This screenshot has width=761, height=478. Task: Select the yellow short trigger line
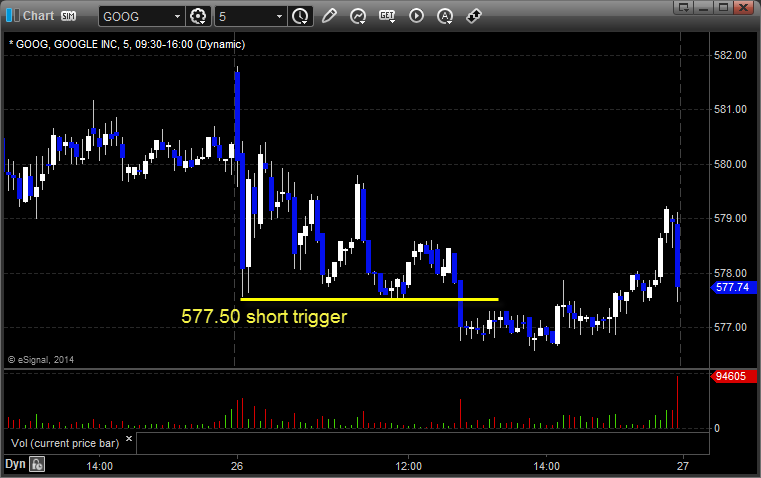pos(369,299)
